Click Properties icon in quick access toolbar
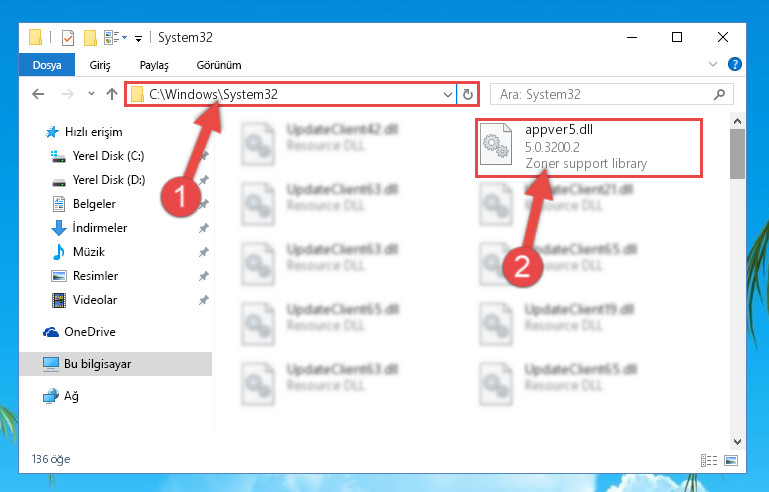The image size is (769, 492). coord(68,38)
